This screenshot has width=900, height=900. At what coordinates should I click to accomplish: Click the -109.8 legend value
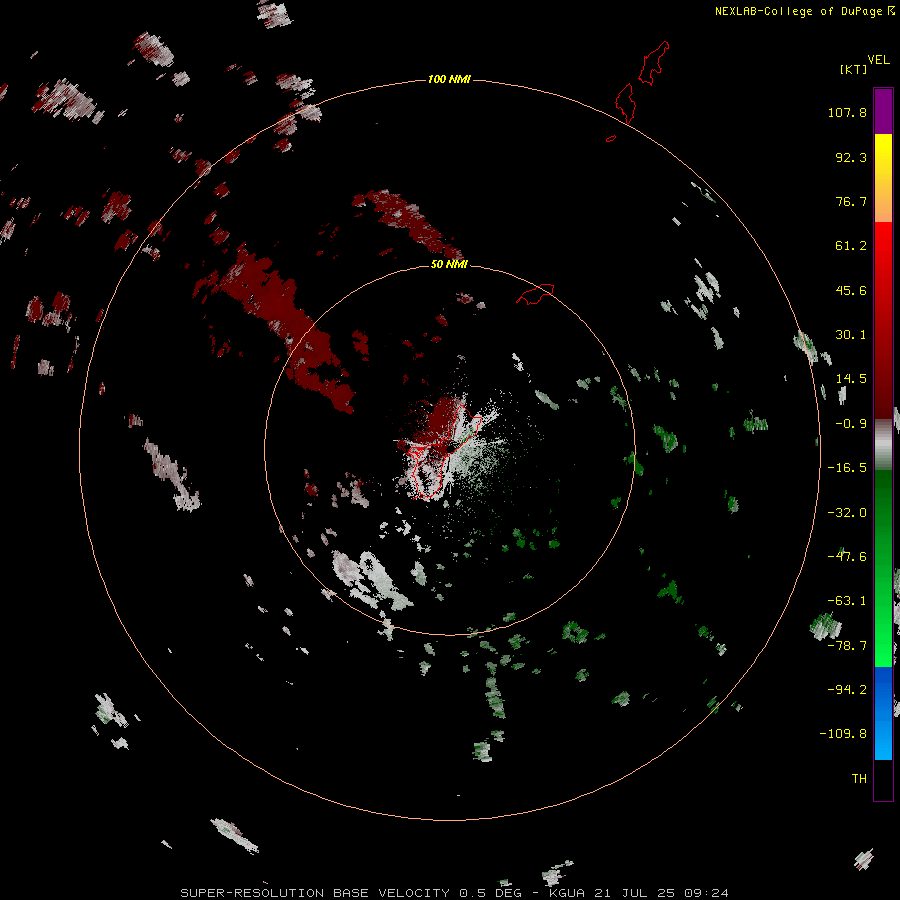point(843,734)
